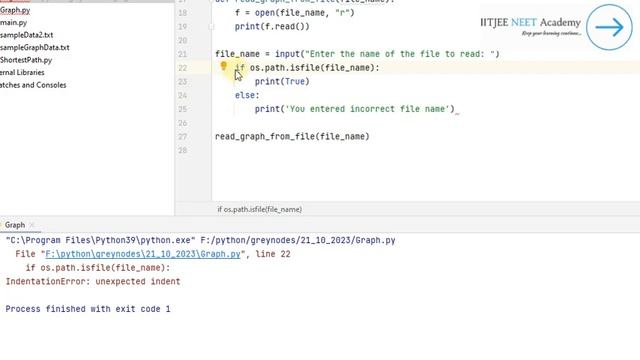Open ShortestPath.py from the project tree

pos(26,60)
